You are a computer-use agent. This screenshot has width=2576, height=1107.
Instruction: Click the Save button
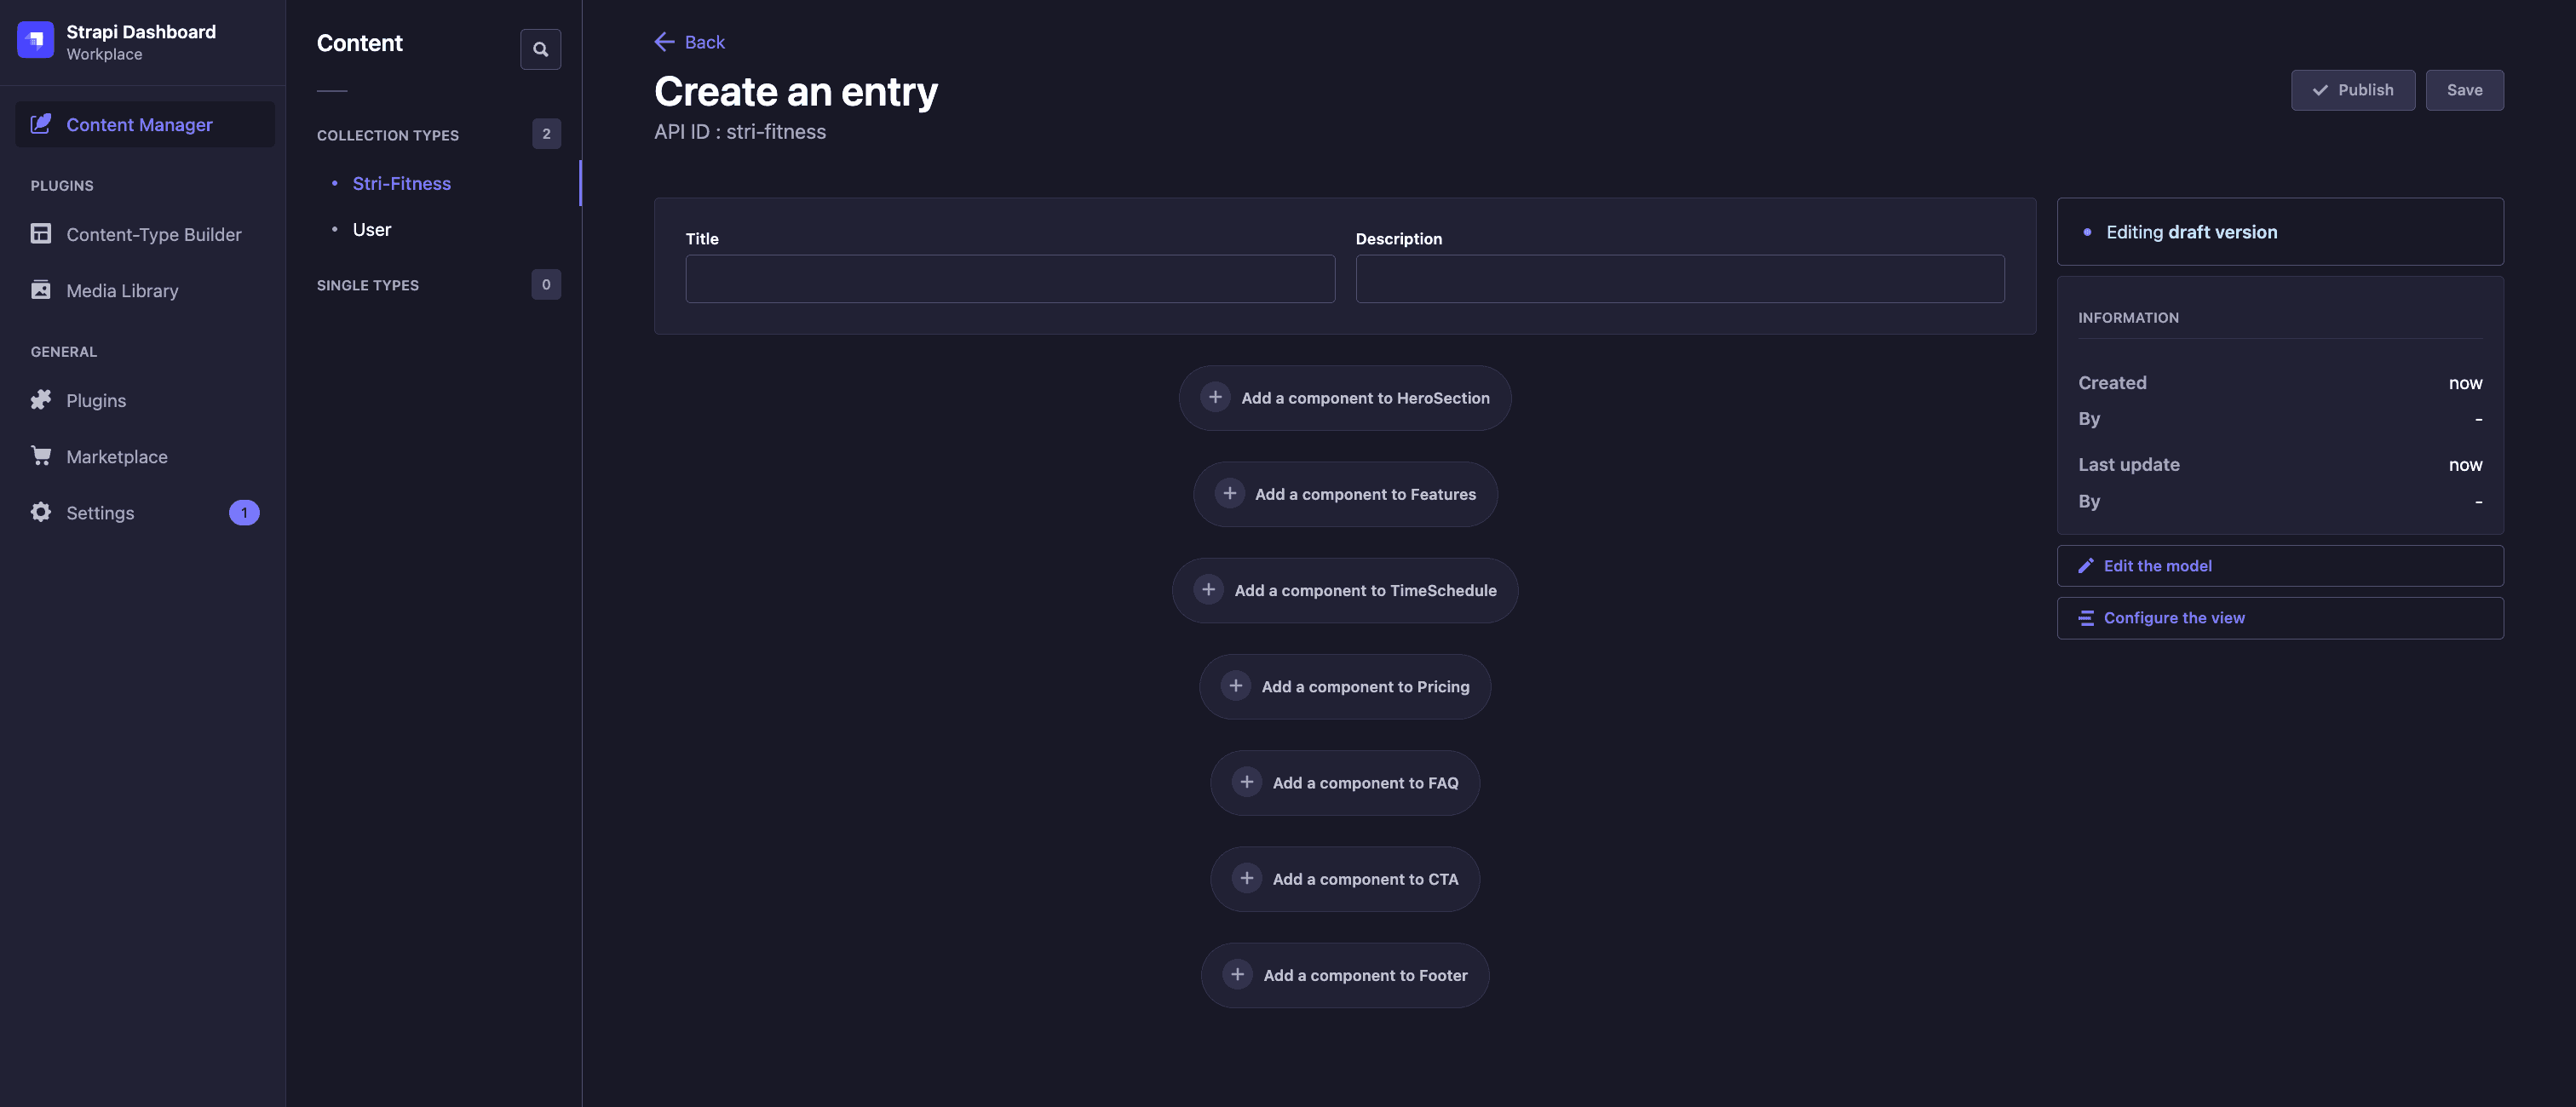[x=2464, y=90]
